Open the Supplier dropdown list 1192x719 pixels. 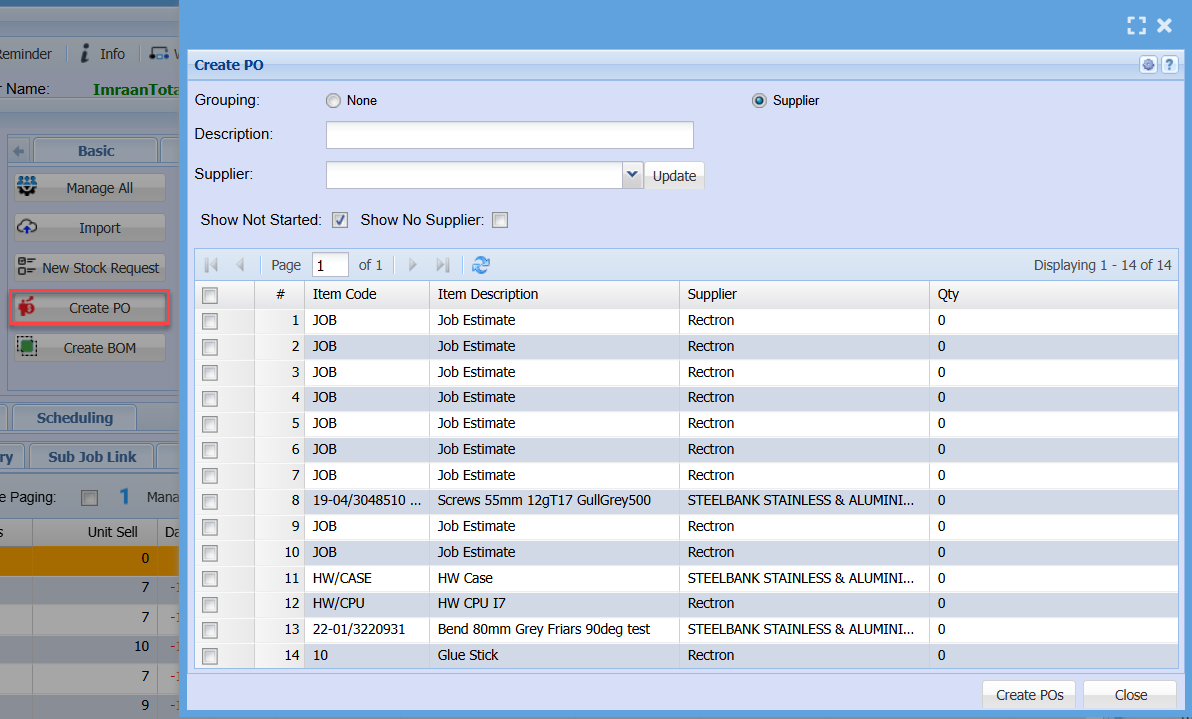pyautogui.click(x=632, y=175)
